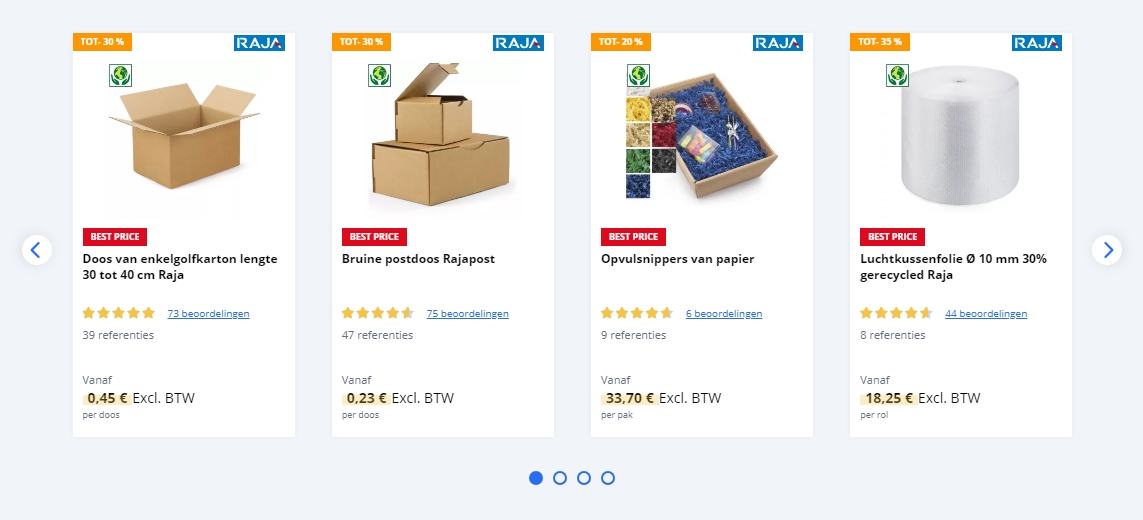The height and width of the screenshot is (520, 1143).
Task: Click eco globe icon on Opvulsnippers card
Action: tap(638, 75)
